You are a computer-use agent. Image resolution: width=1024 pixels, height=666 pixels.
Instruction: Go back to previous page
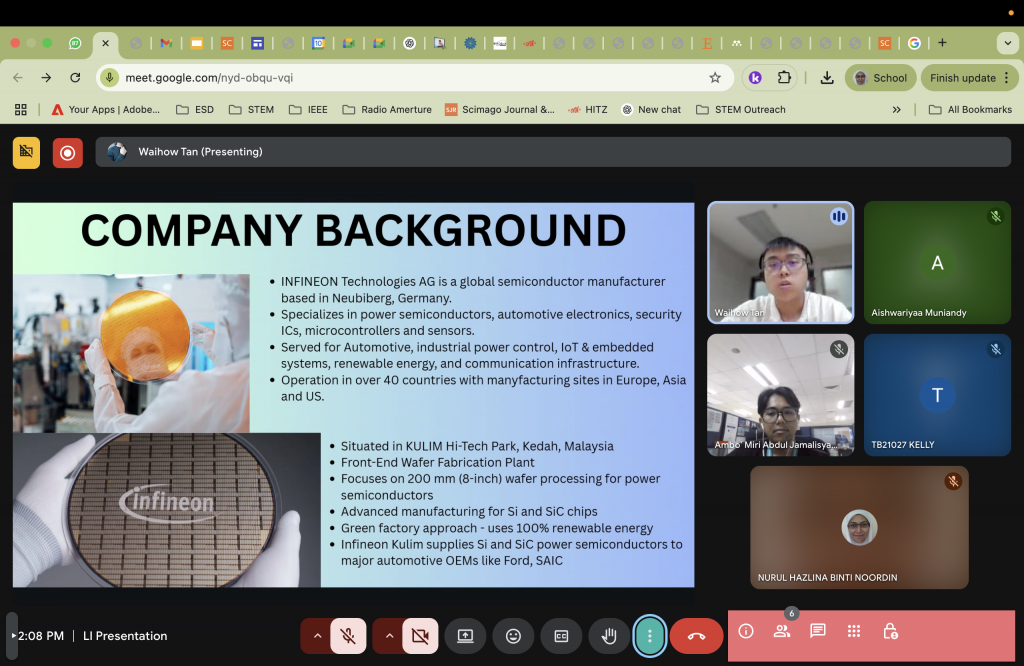[x=18, y=78]
